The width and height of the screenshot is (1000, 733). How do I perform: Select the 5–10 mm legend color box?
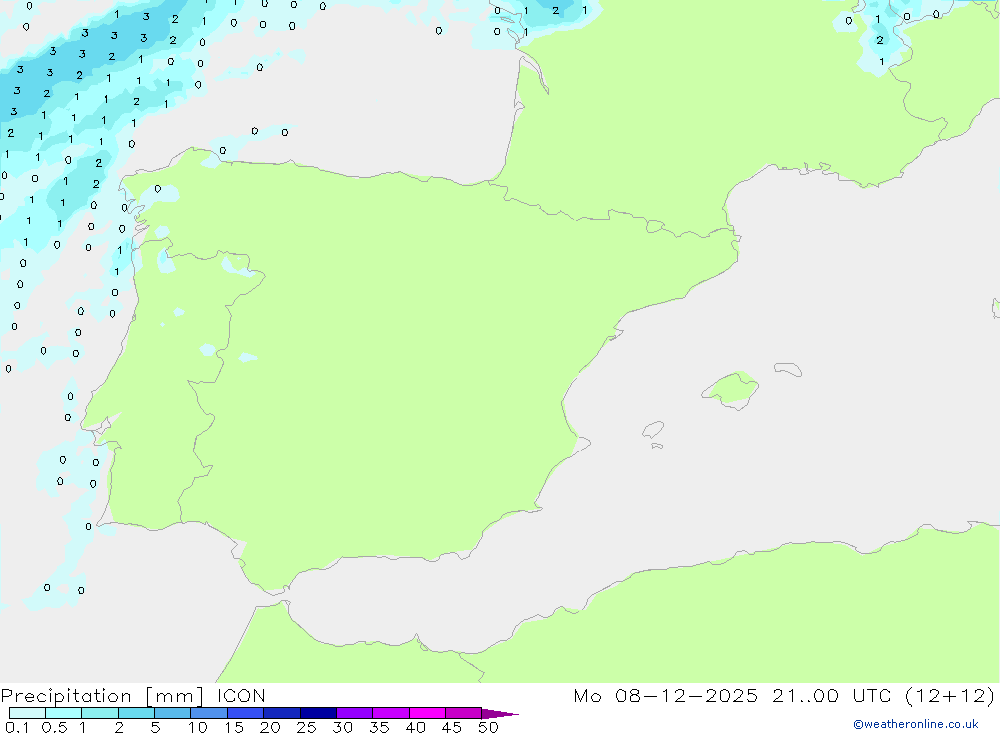click(x=173, y=713)
